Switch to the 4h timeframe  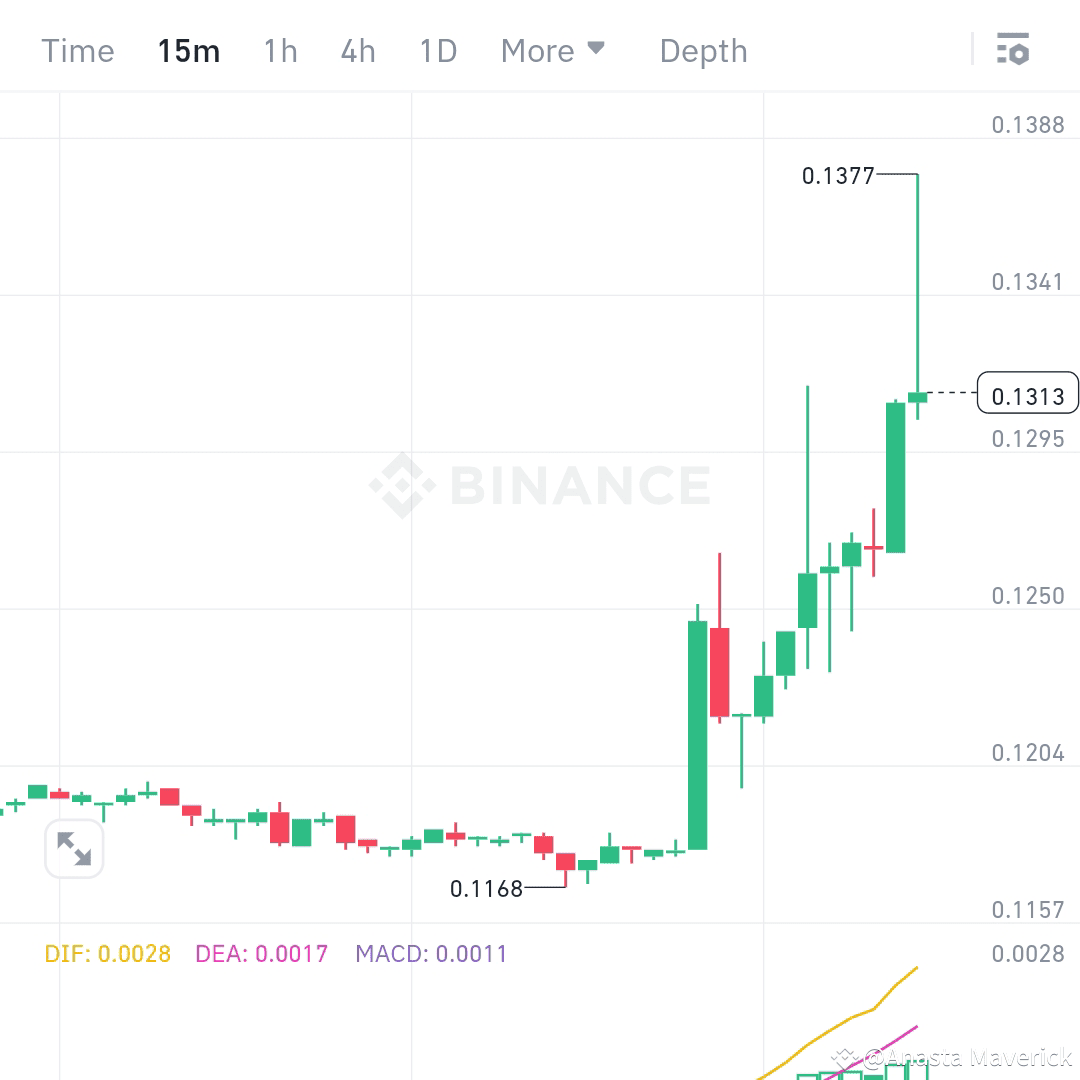pos(357,50)
